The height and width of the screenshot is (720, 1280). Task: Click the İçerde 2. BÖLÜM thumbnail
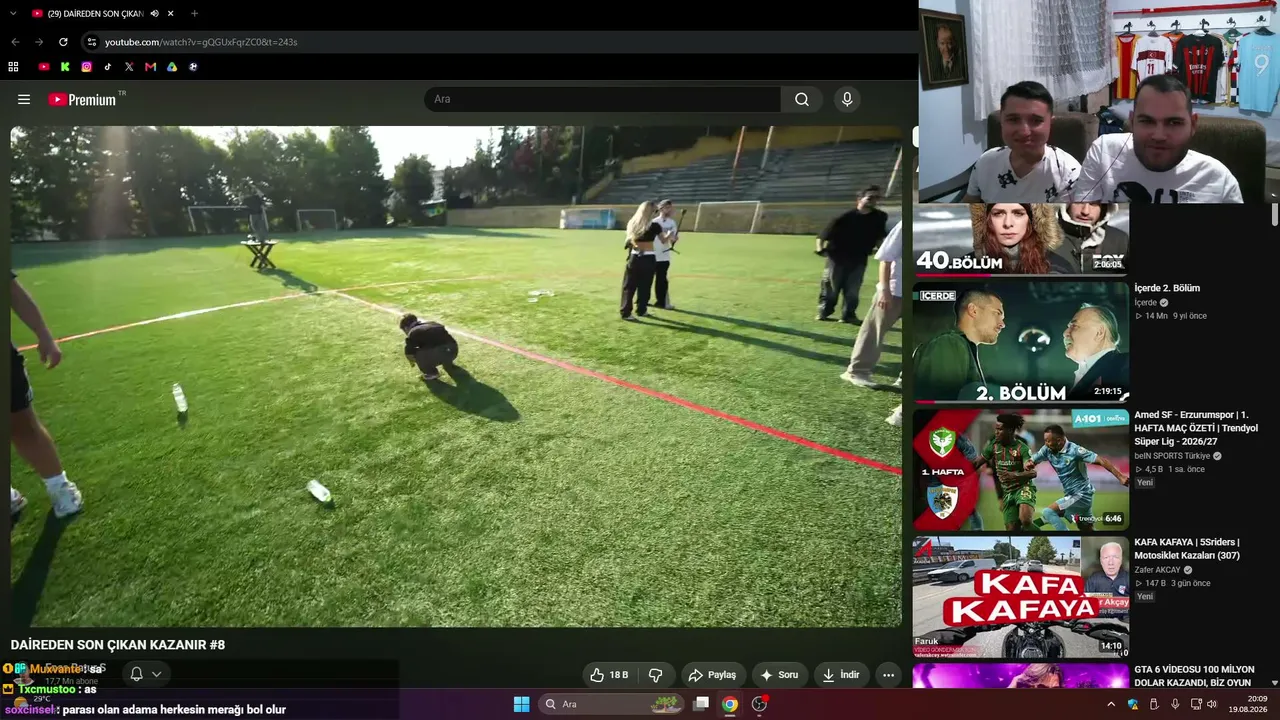(x=1020, y=342)
